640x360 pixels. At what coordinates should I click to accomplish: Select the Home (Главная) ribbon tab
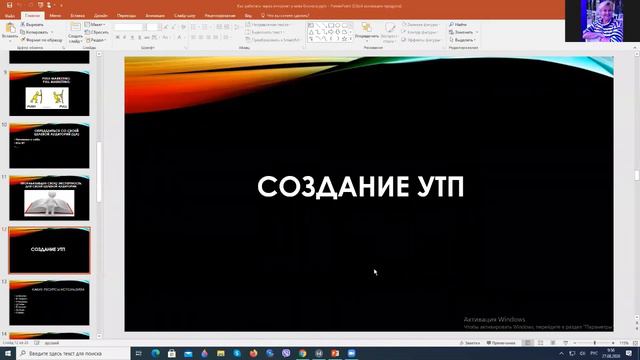tap(32, 16)
